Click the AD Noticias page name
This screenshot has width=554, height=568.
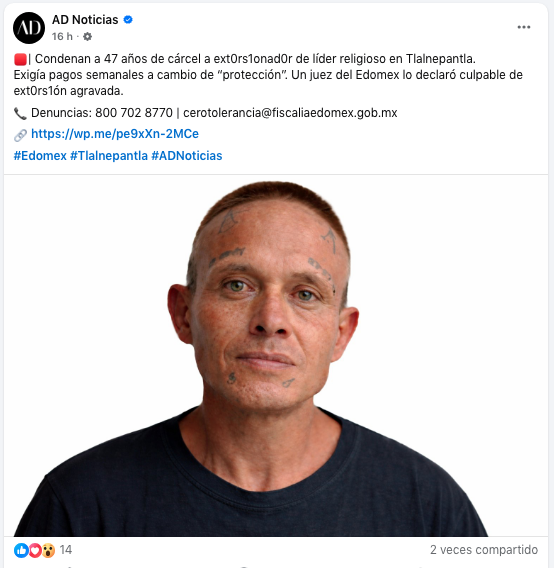pyautogui.click(x=85, y=20)
